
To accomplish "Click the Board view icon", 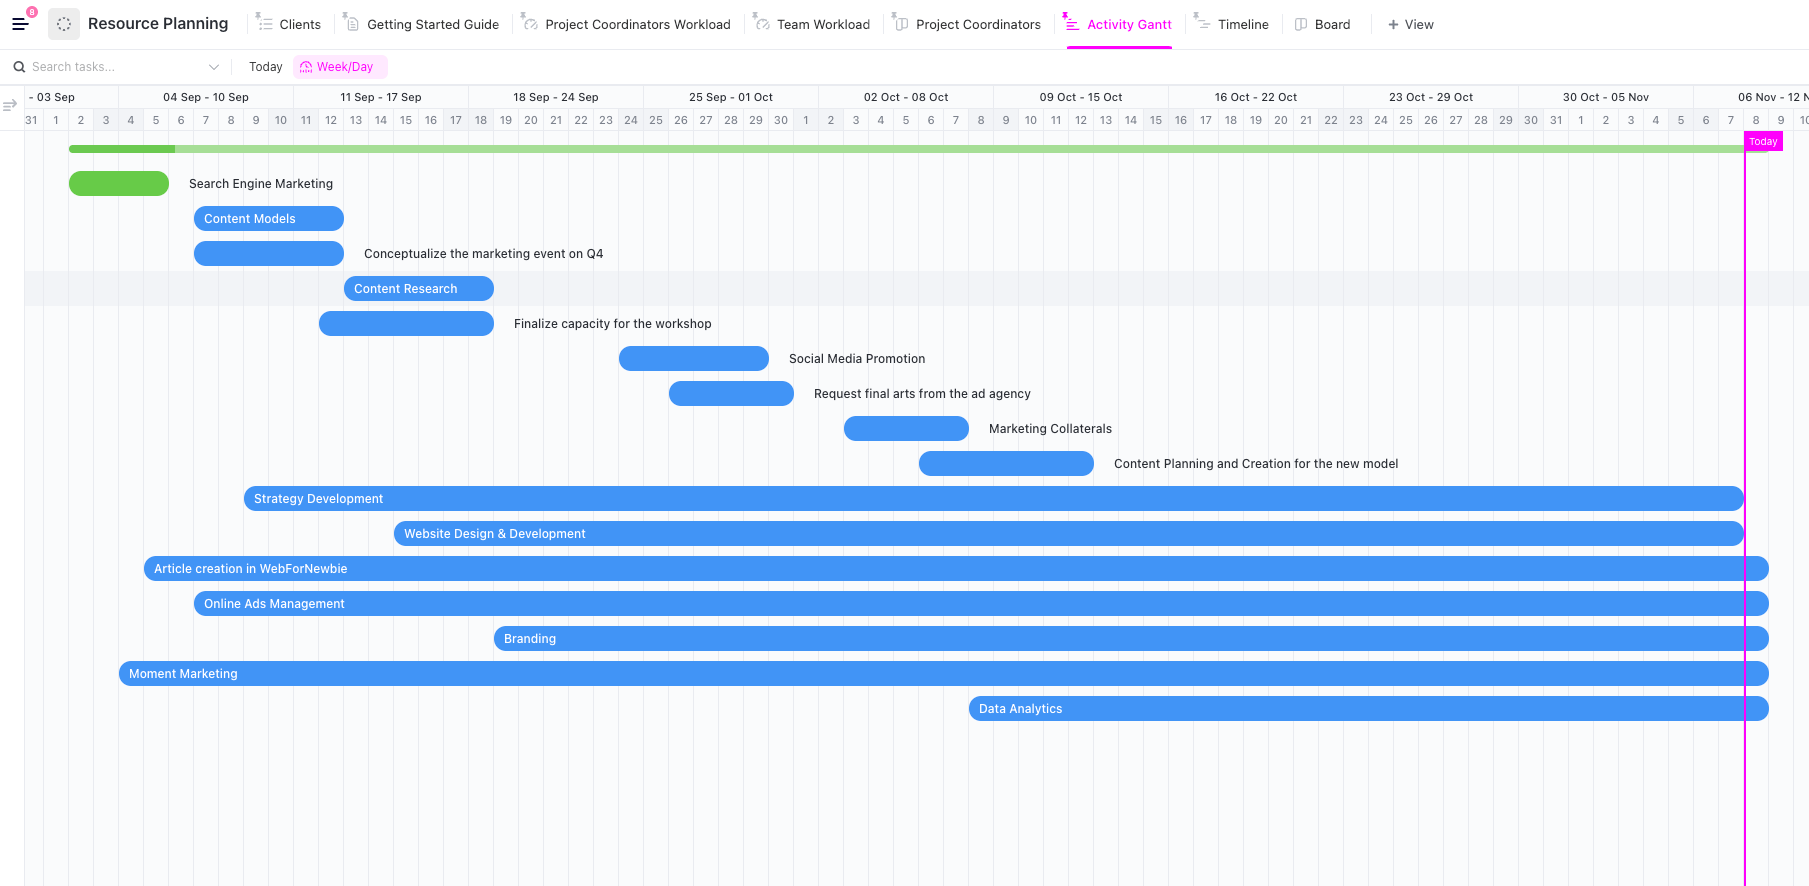I will point(1301,24).
